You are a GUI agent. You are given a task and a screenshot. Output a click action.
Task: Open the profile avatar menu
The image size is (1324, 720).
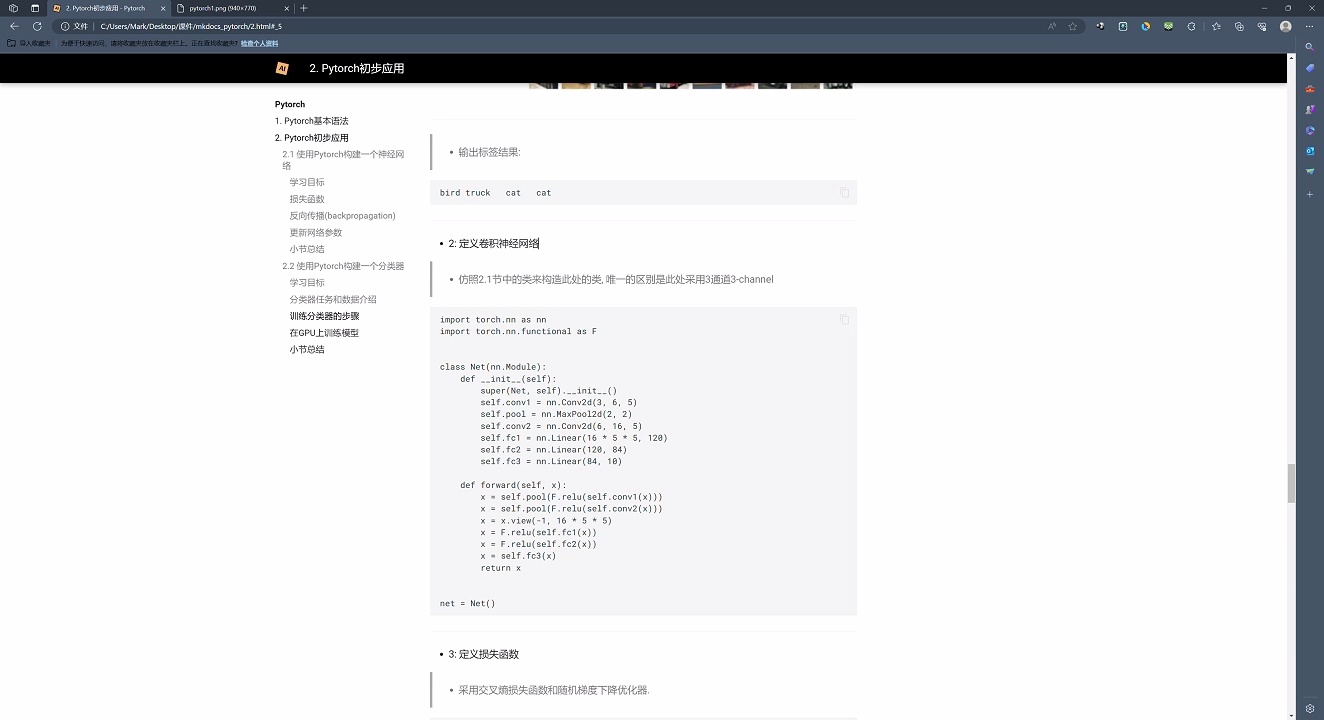[x=1285, y=27]
